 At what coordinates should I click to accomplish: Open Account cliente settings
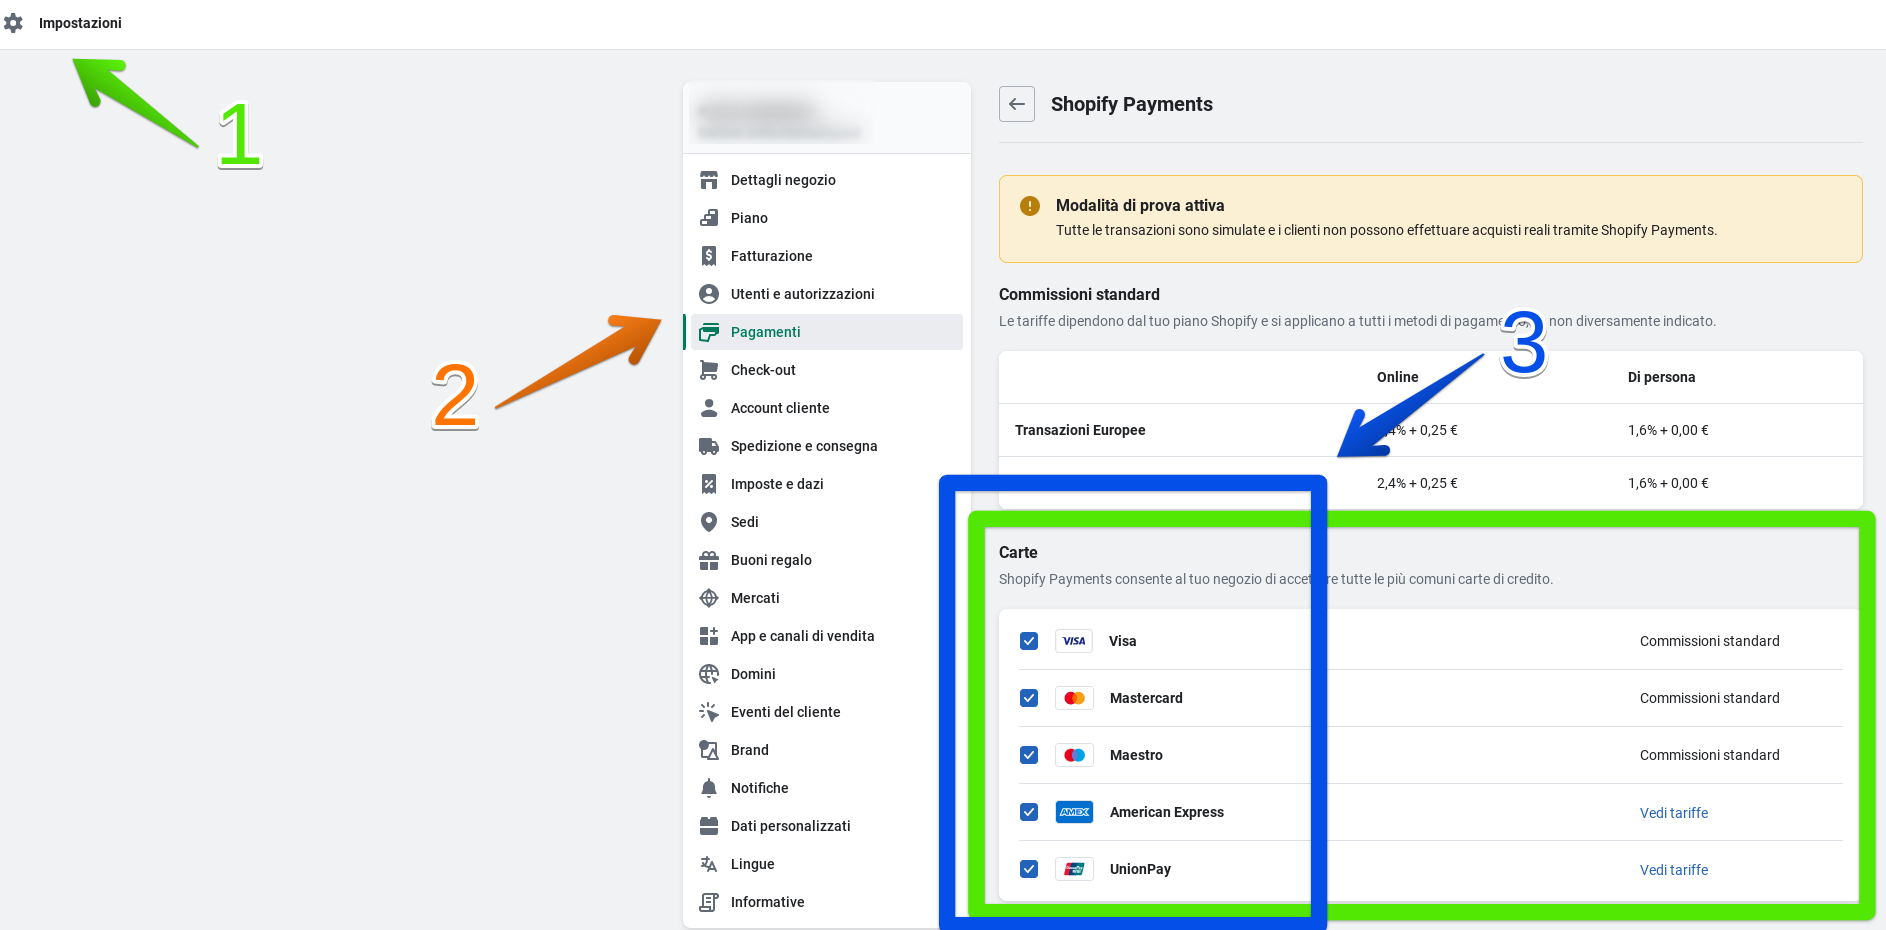click(826, 408)
